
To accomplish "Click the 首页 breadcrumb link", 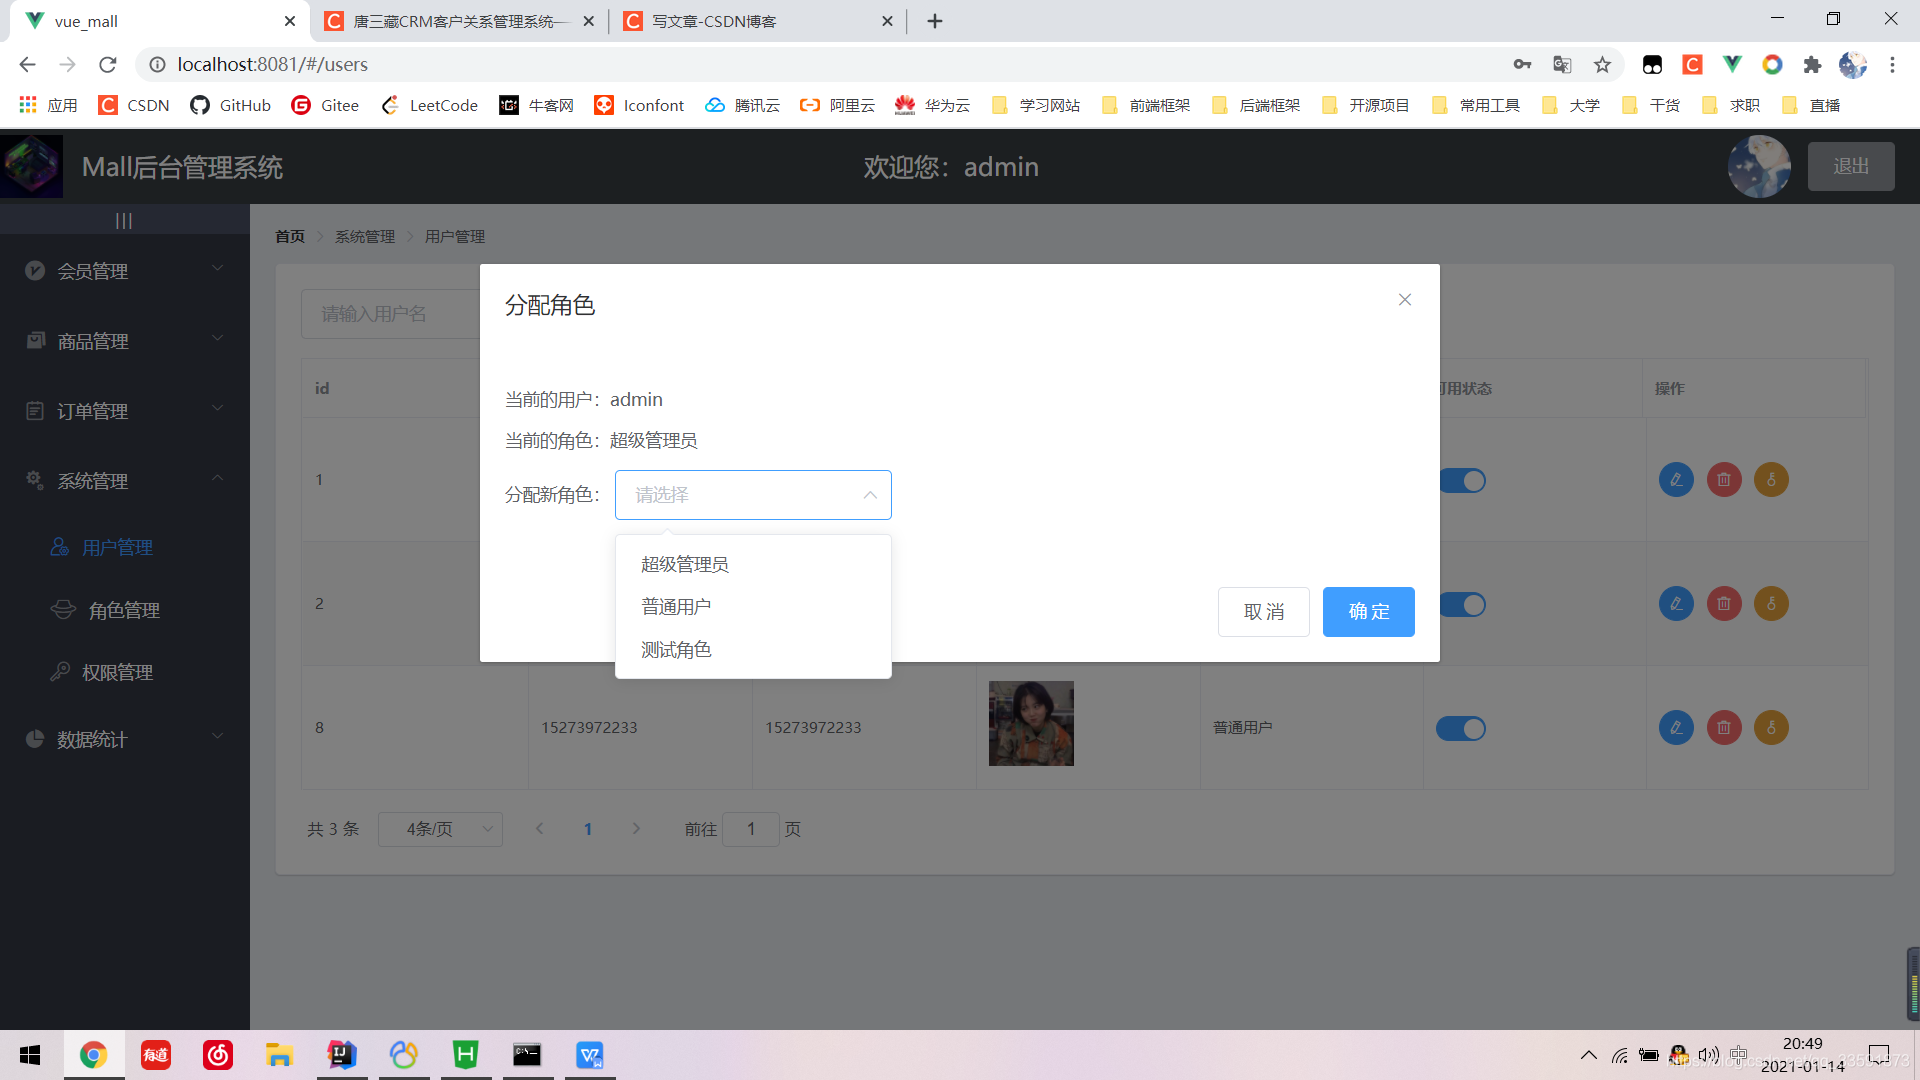I will point(290,237).
